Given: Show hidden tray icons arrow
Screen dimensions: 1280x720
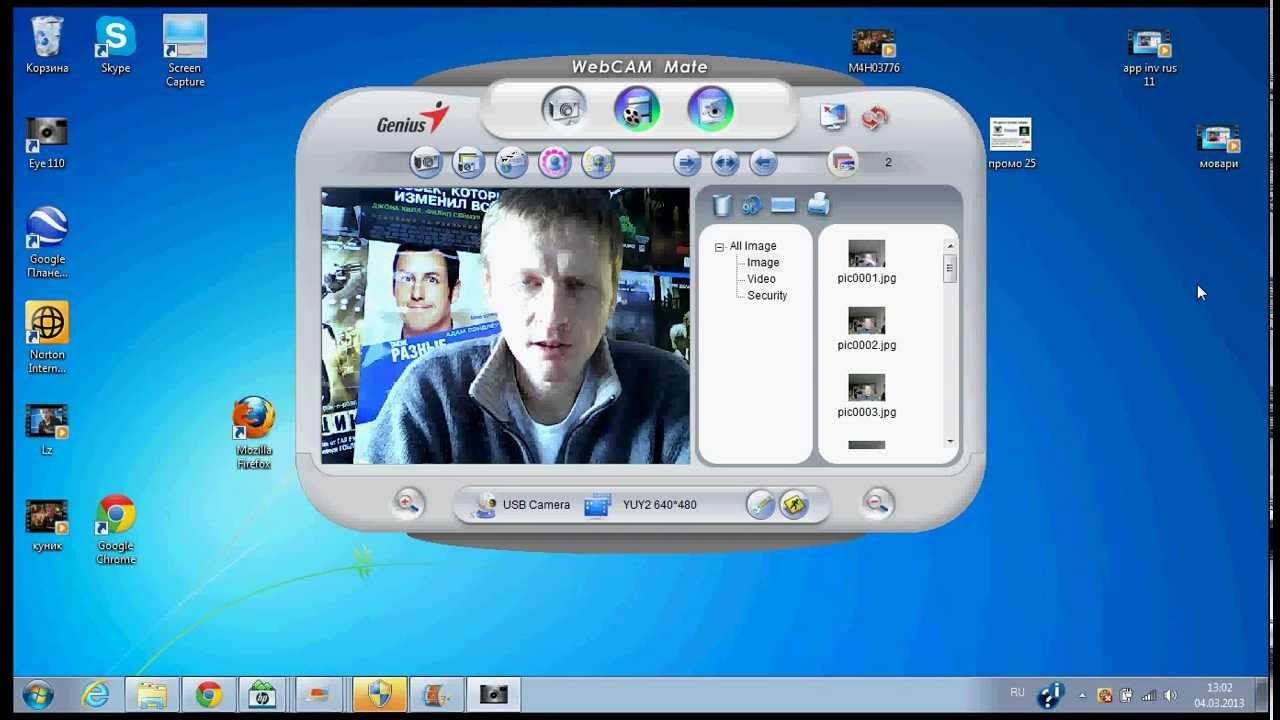Looking at the screenshot, I should tap(1082, 695).
